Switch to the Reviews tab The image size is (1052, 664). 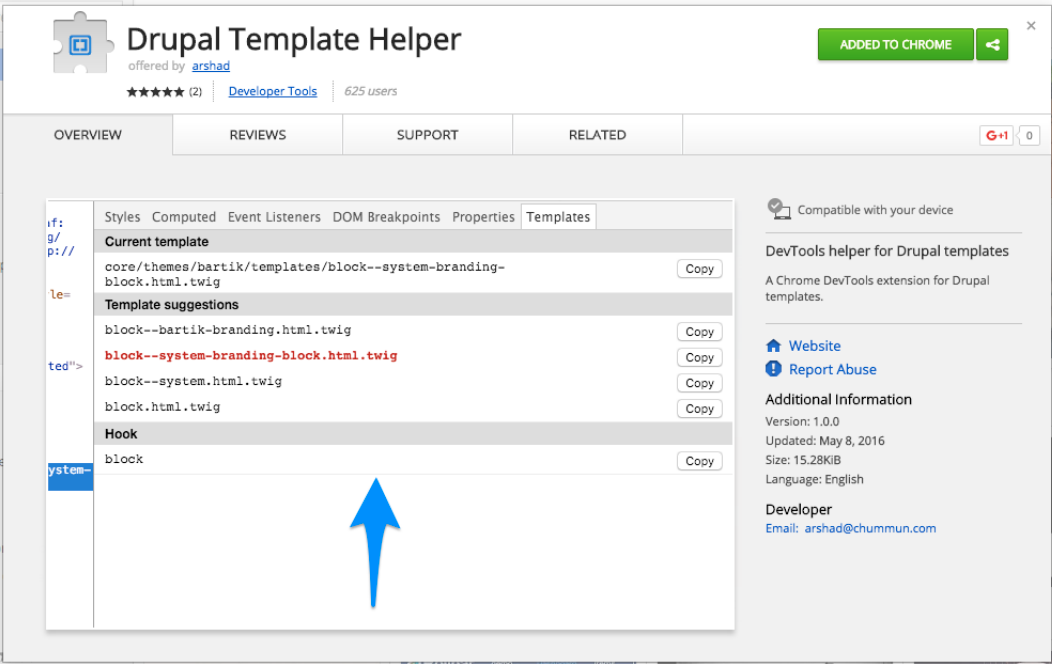coord(258,135)
